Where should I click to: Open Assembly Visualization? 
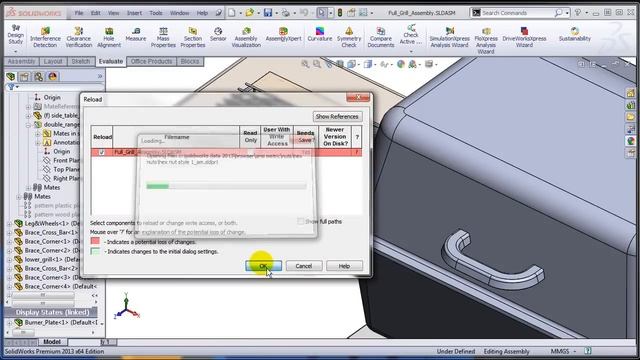246,37
